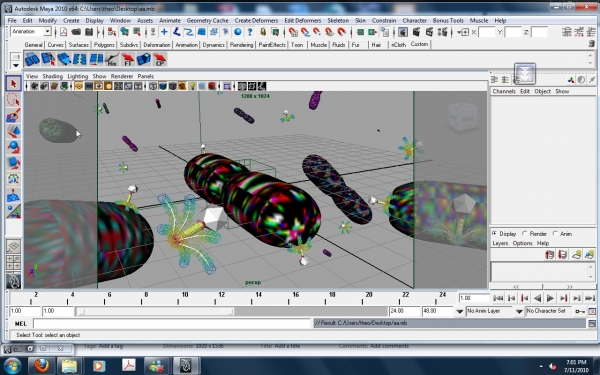This screenshot has width=600, height=375.
Task: Open the Layers menu in layer editor
Action: (x=500, y=243)
